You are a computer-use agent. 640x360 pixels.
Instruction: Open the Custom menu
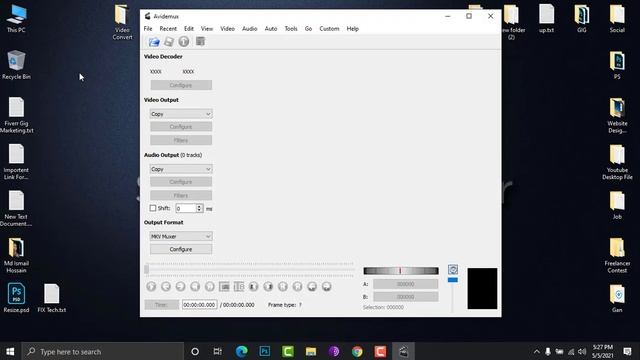329,29
